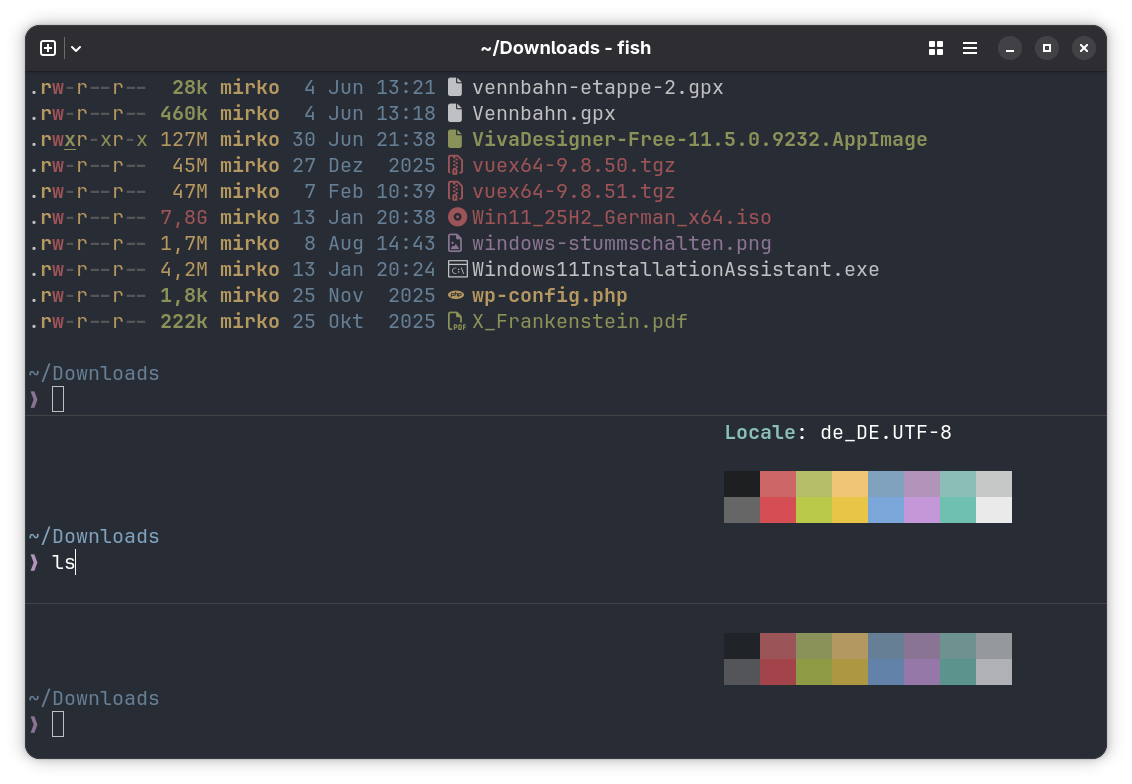The width and height of the screenshot is (1132, 784).
Task: Click PDF icon beside X_Frankenstein.pdf
Action: (456, 321)
